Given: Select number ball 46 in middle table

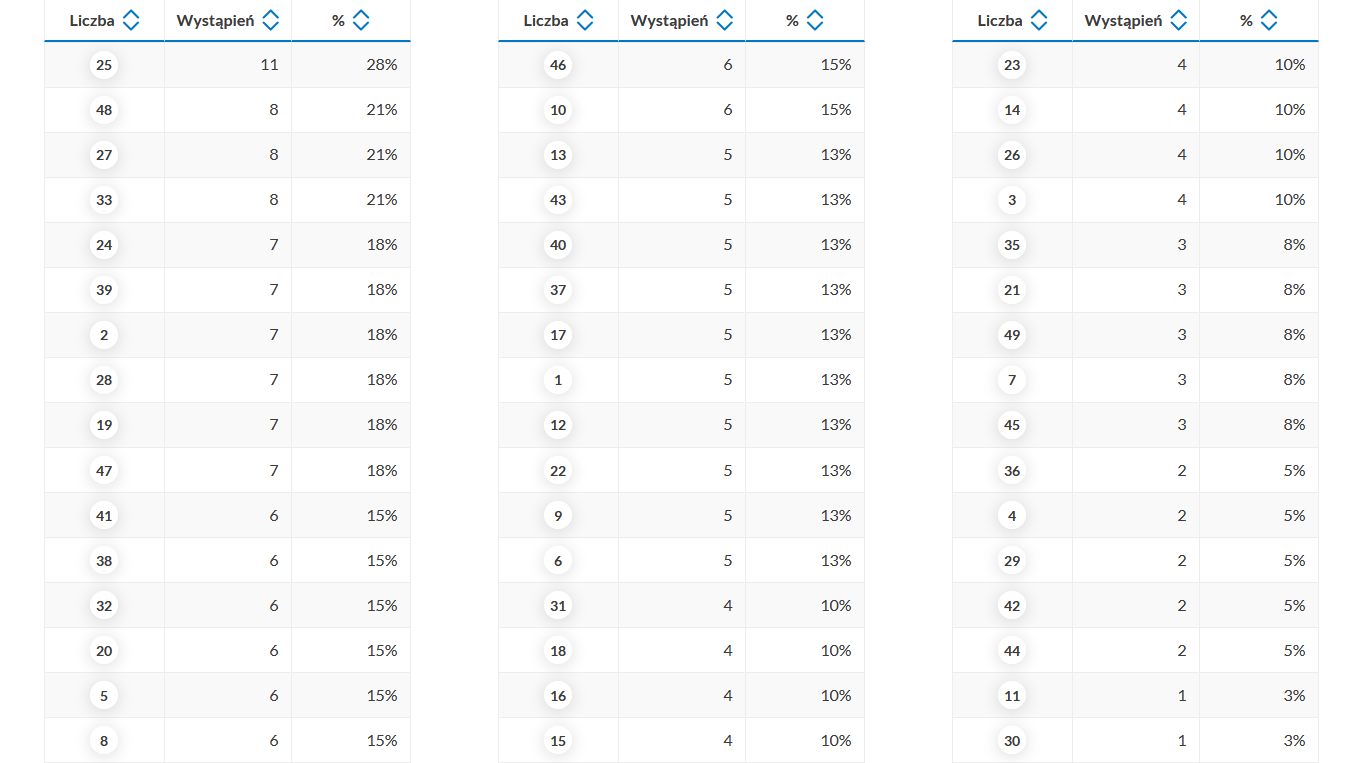Looking at the screenshot, I should pos(558,65).
